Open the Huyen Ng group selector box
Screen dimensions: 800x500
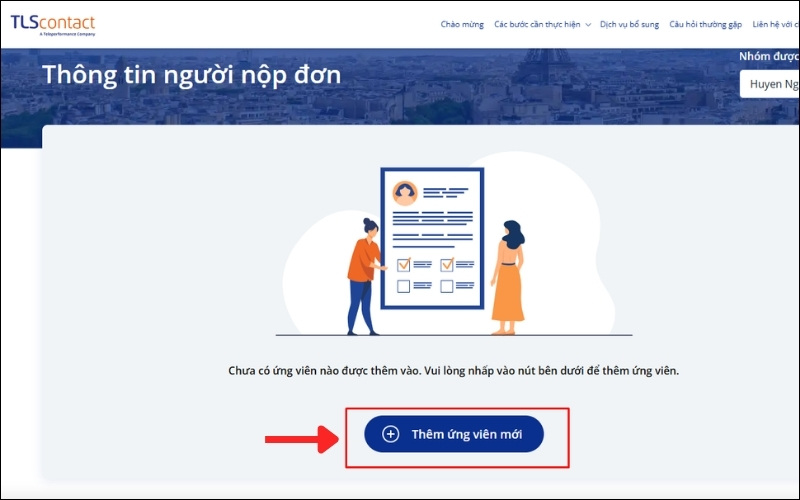click(x=769, y=84)
